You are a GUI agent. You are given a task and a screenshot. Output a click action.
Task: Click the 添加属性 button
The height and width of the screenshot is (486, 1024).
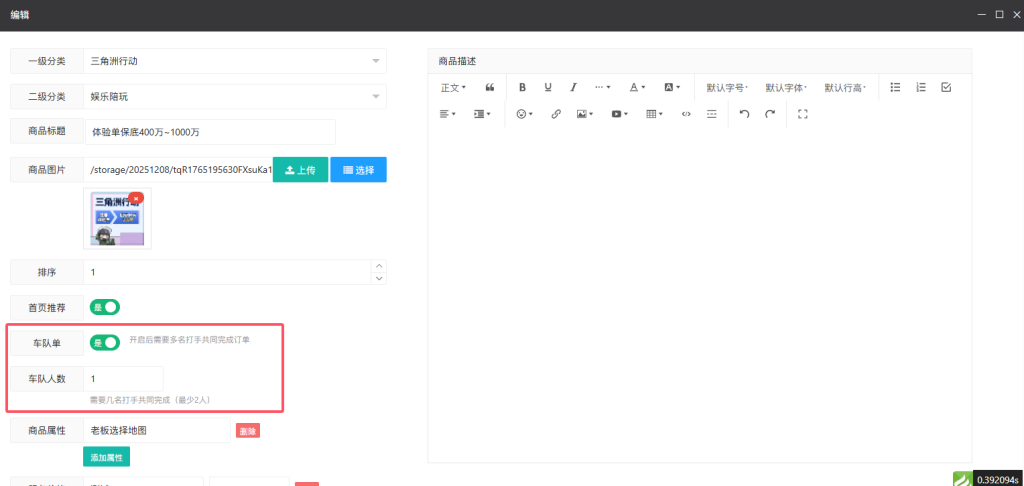pyautogui.click(x=106, y=457)
